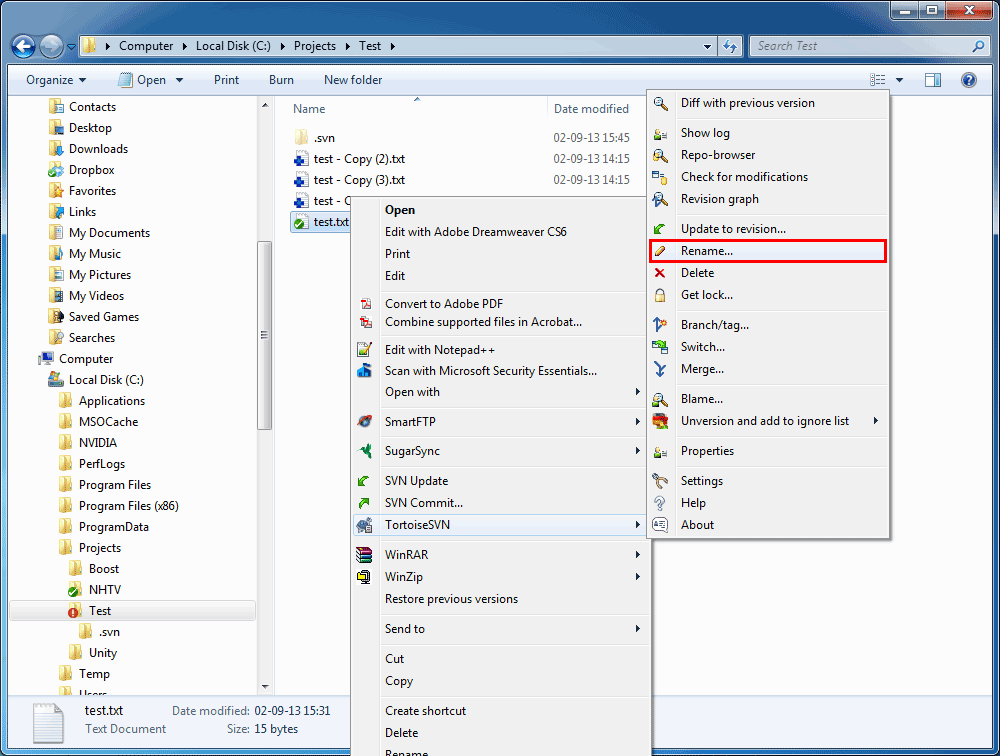
Task: Click the WinZip icon
Action: 364,577
